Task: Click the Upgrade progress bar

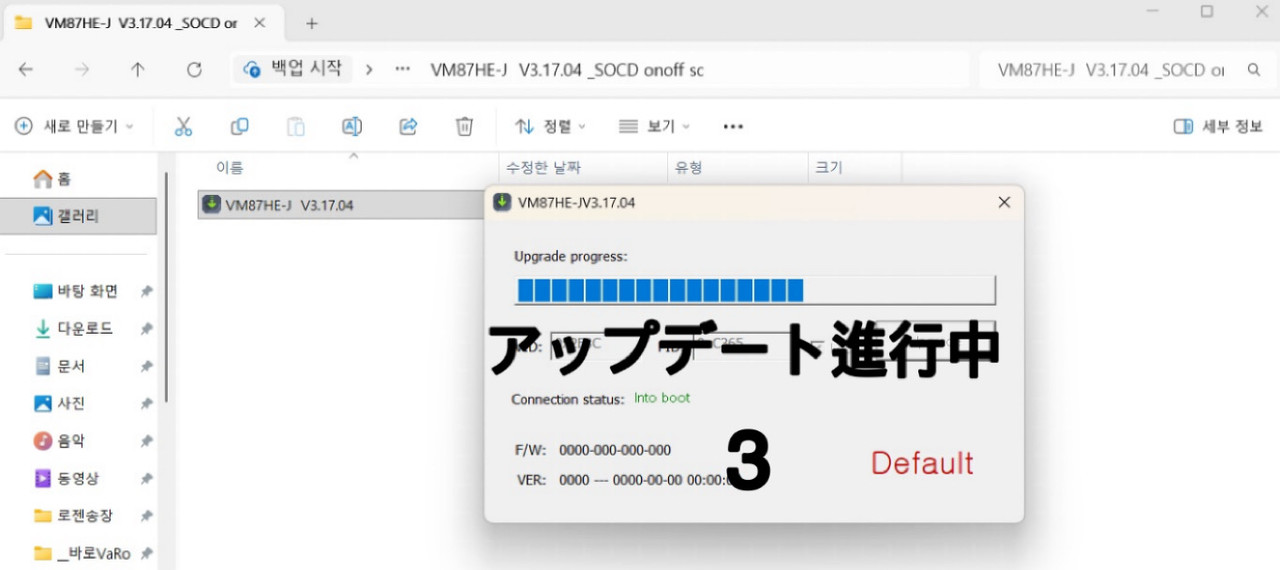Action: [x=755, y=290]
